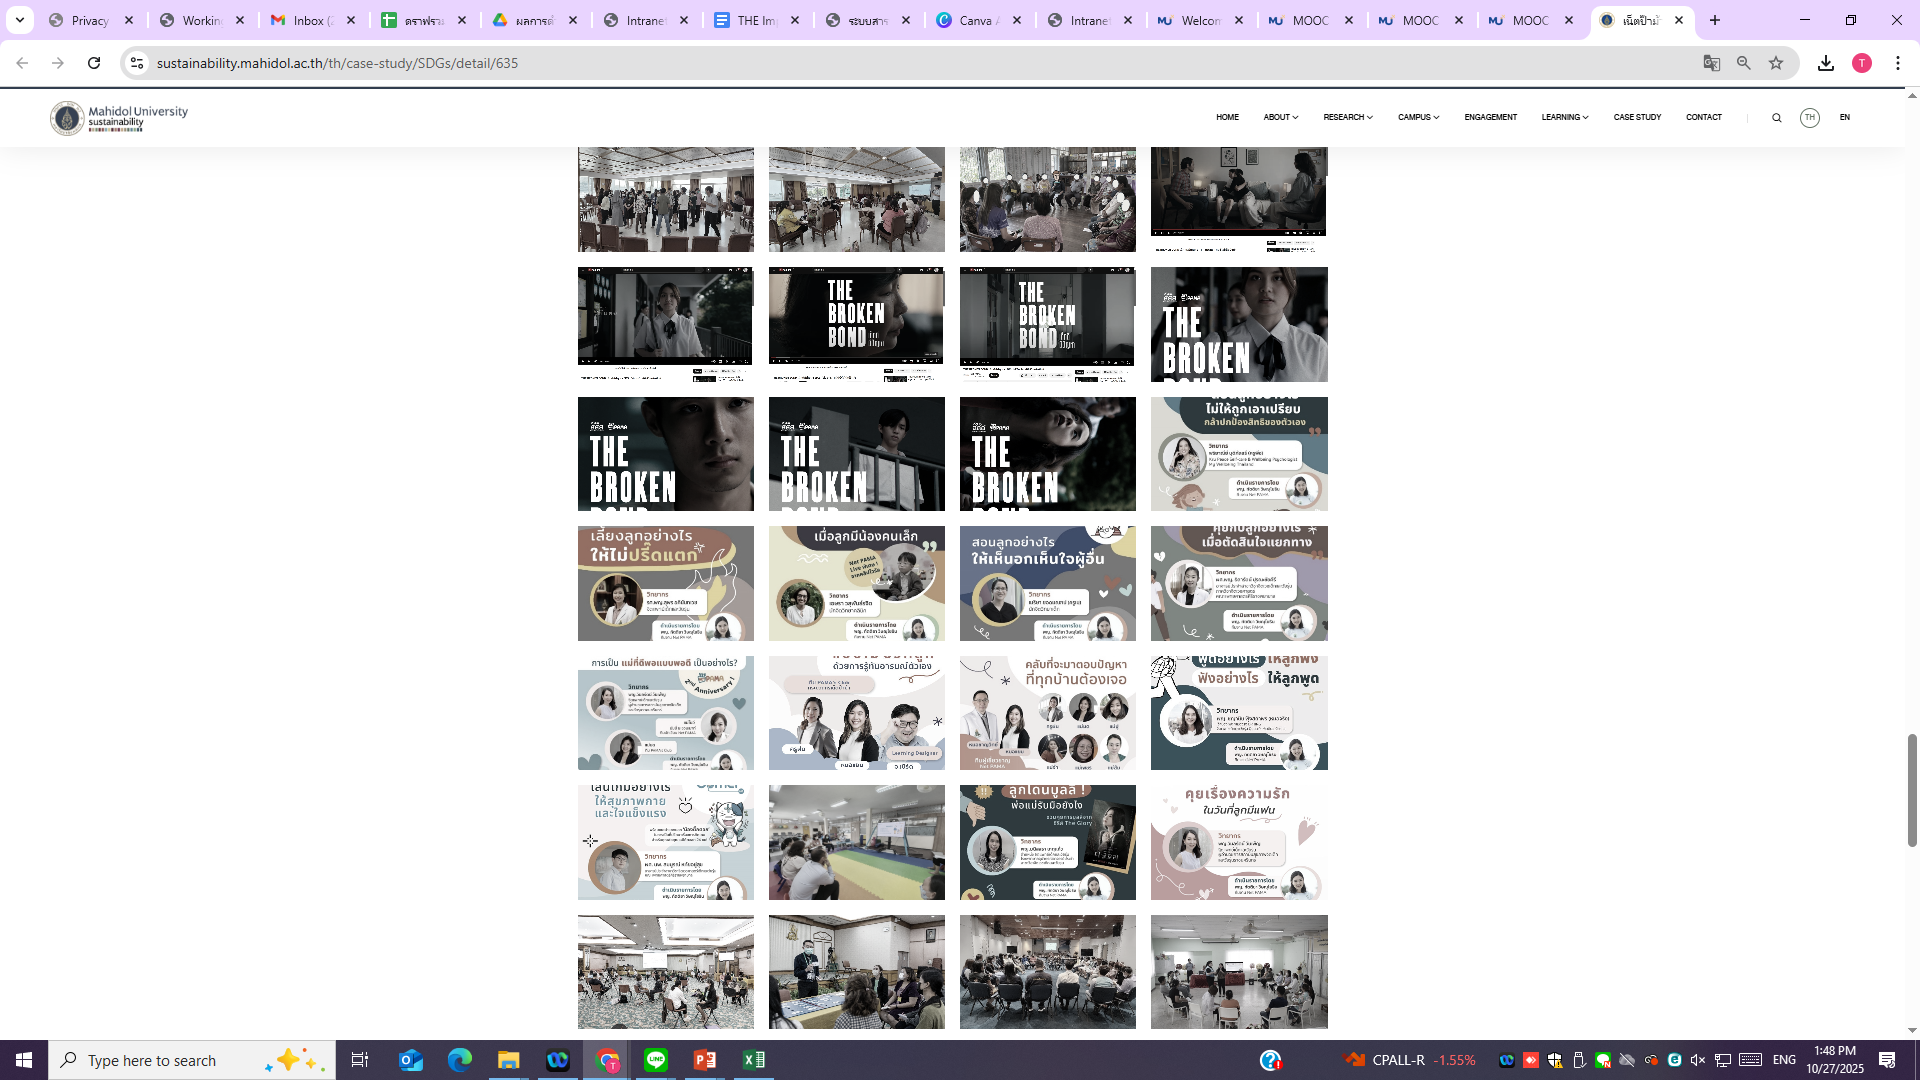The width and height of the screenshot is (1920, 1080).
Task: Open the Google Translate page icon
Action: pos(1712,63)
